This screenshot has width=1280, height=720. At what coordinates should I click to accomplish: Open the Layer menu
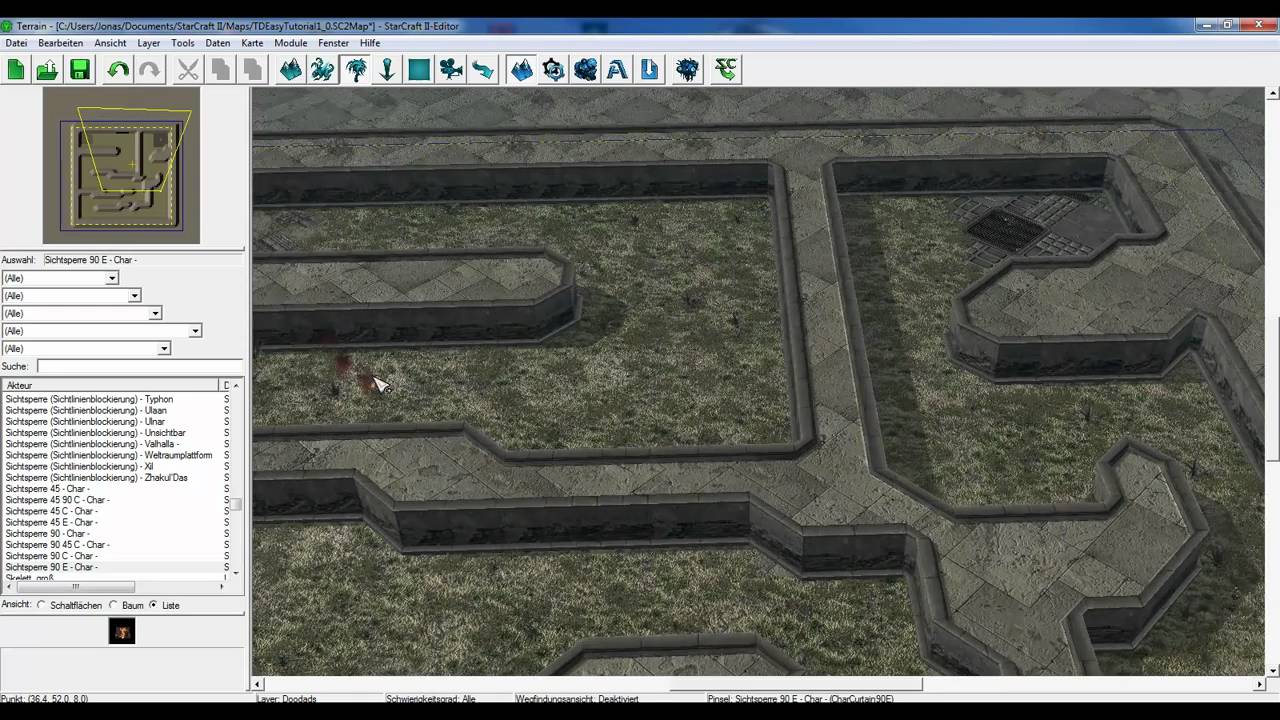(x=148, y=43)
